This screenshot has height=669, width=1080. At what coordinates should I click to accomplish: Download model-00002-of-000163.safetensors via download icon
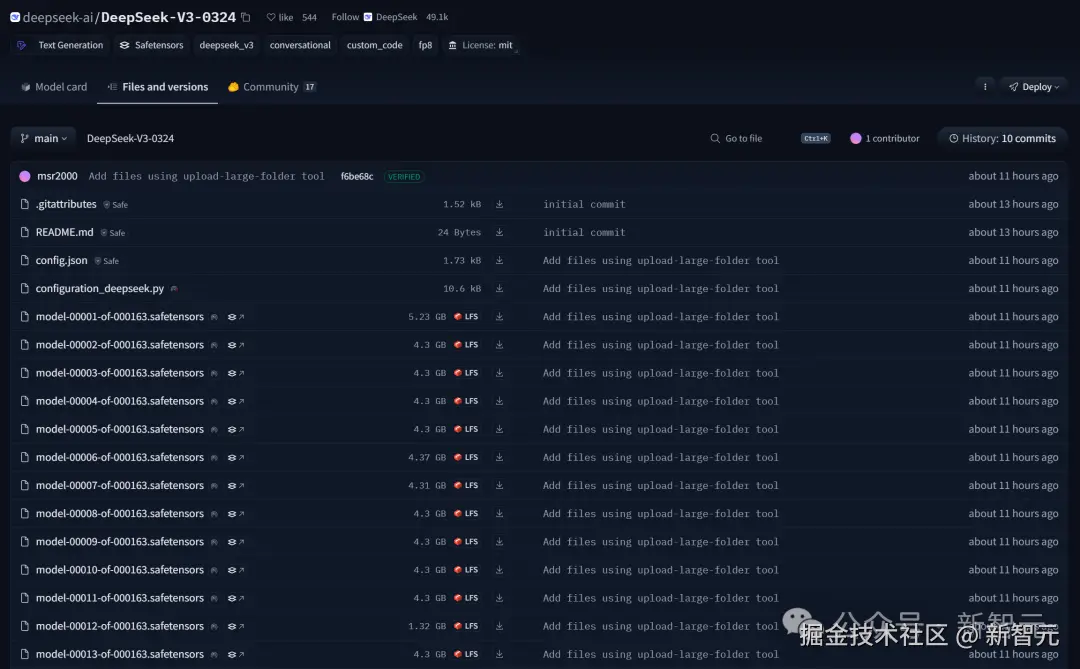coord(499,345)
